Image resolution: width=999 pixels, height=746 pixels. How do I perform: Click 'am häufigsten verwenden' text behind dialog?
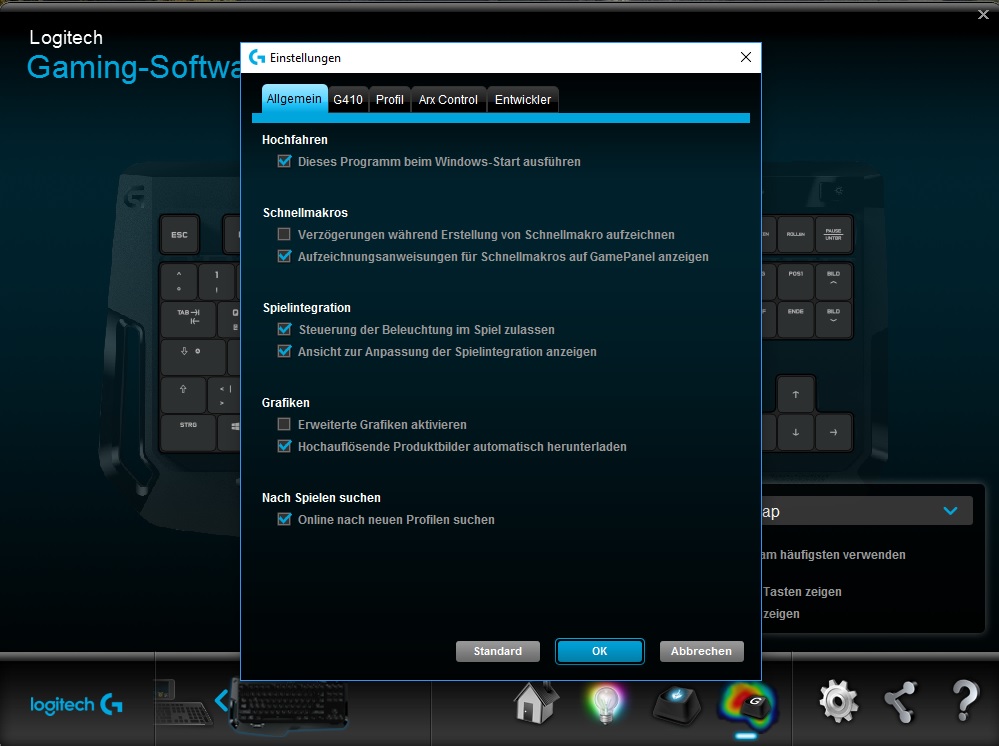click(x=833, y=555)
